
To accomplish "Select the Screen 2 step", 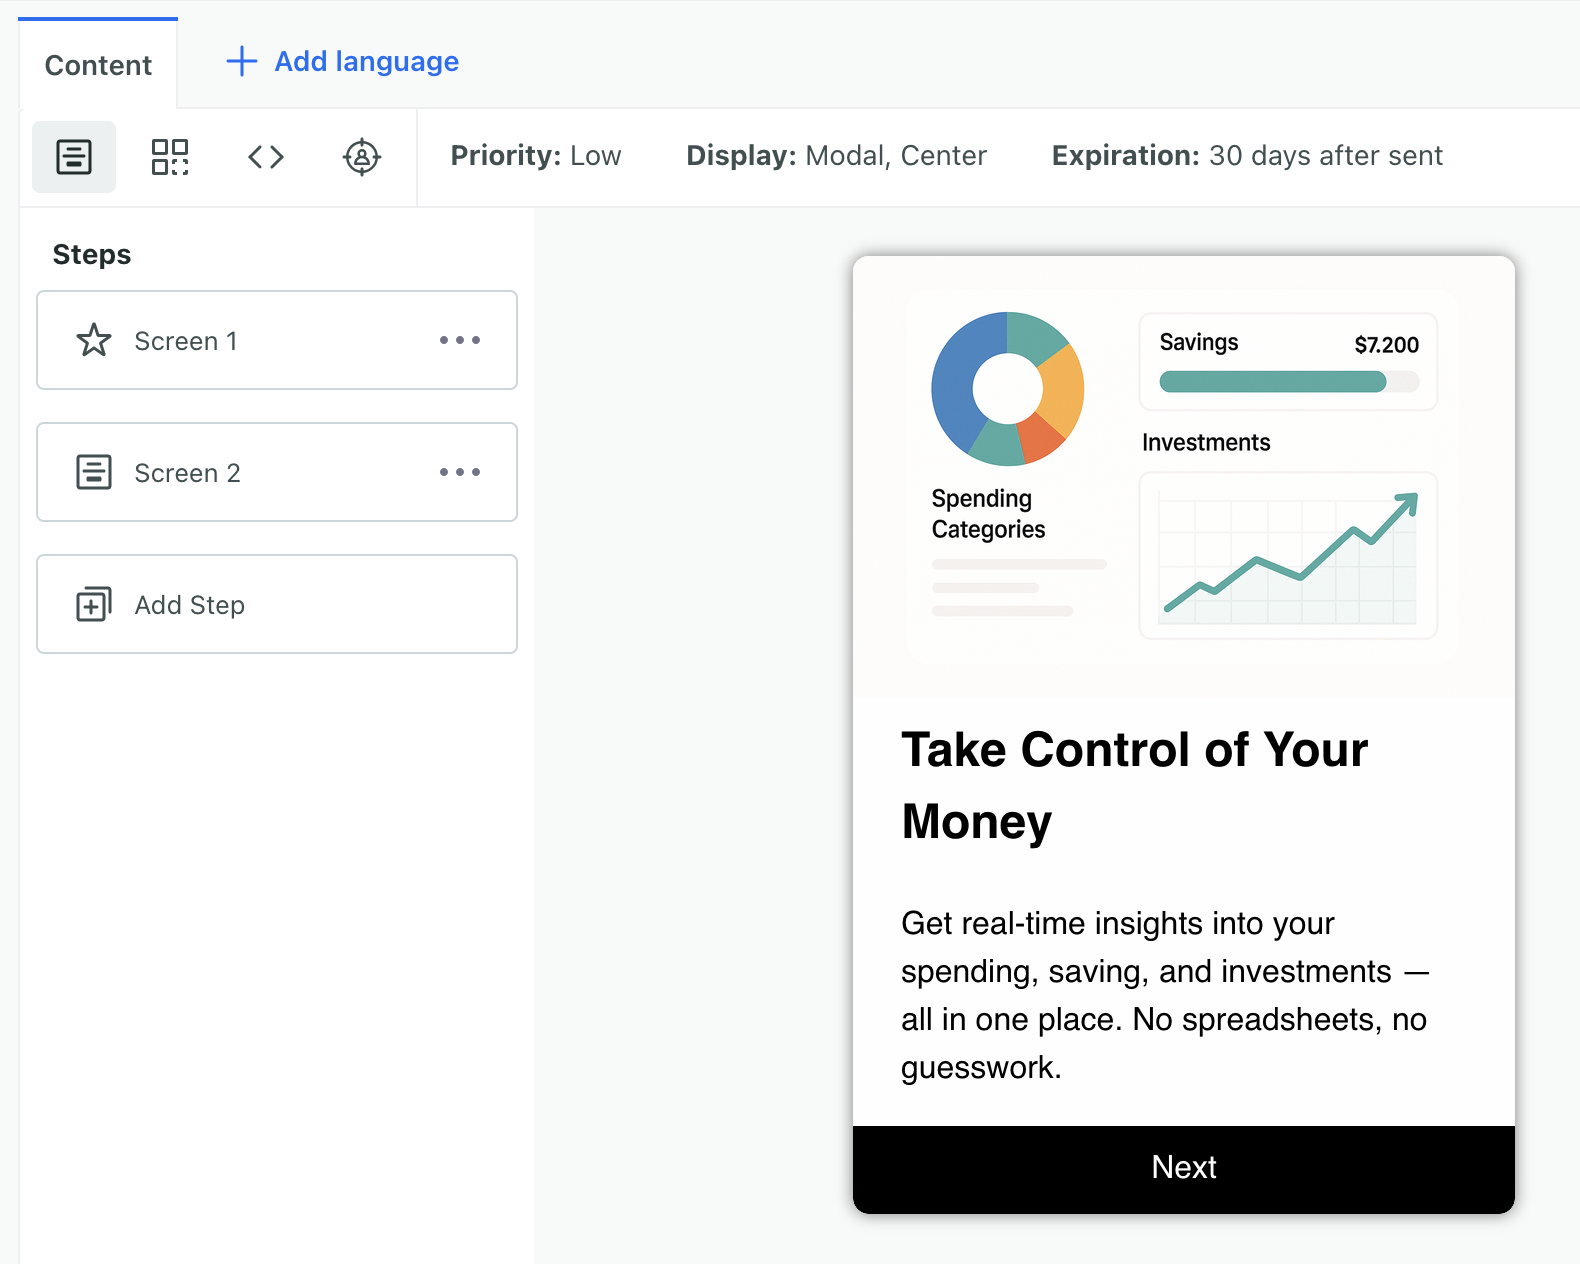I will click(x=277, y=472).
